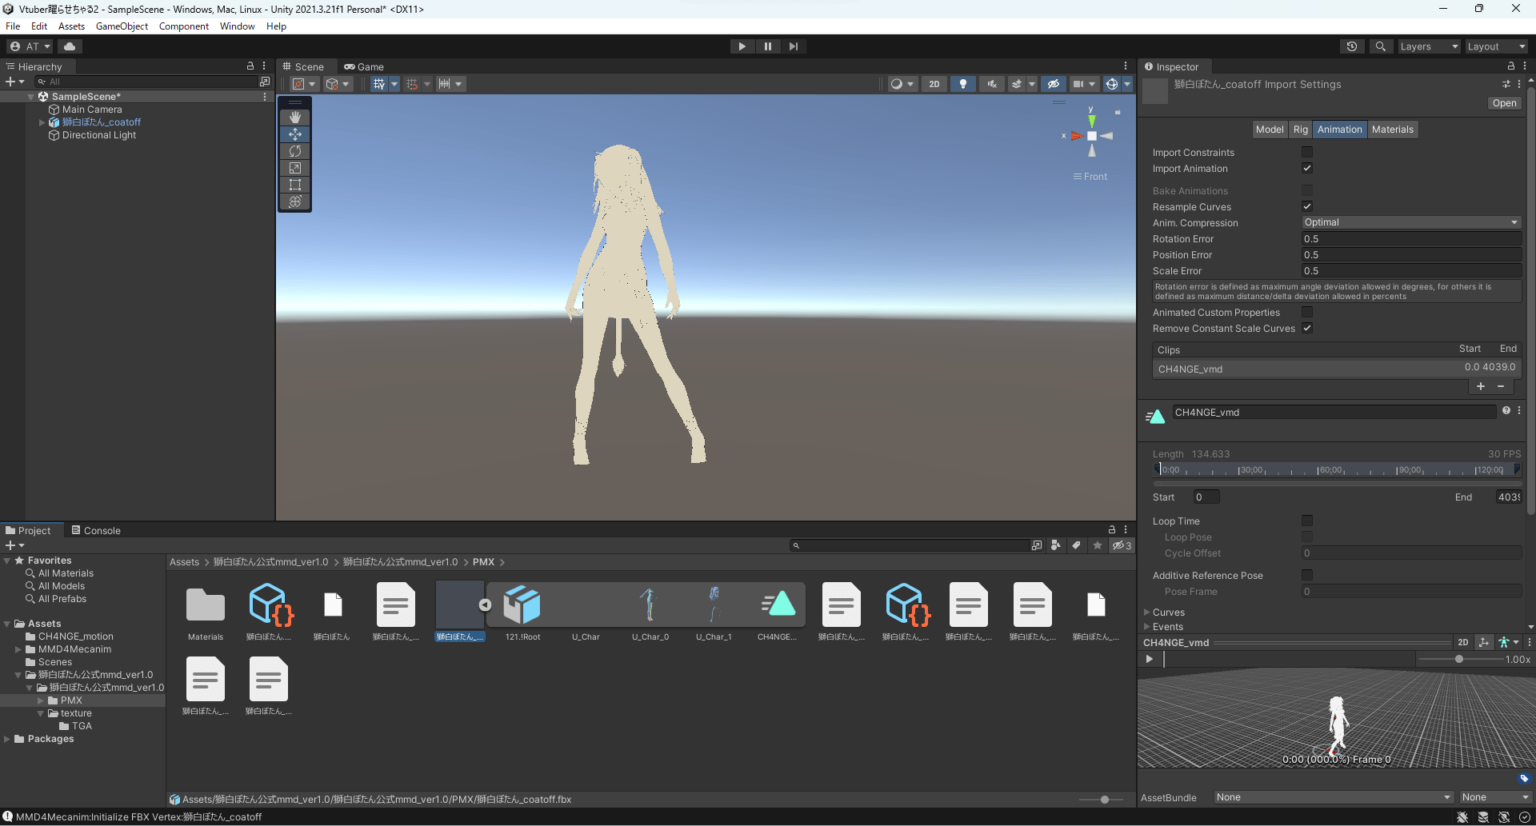Click the Open button in the Inspector
This screenshot has height=826, width=1536.
(1504, 102)
